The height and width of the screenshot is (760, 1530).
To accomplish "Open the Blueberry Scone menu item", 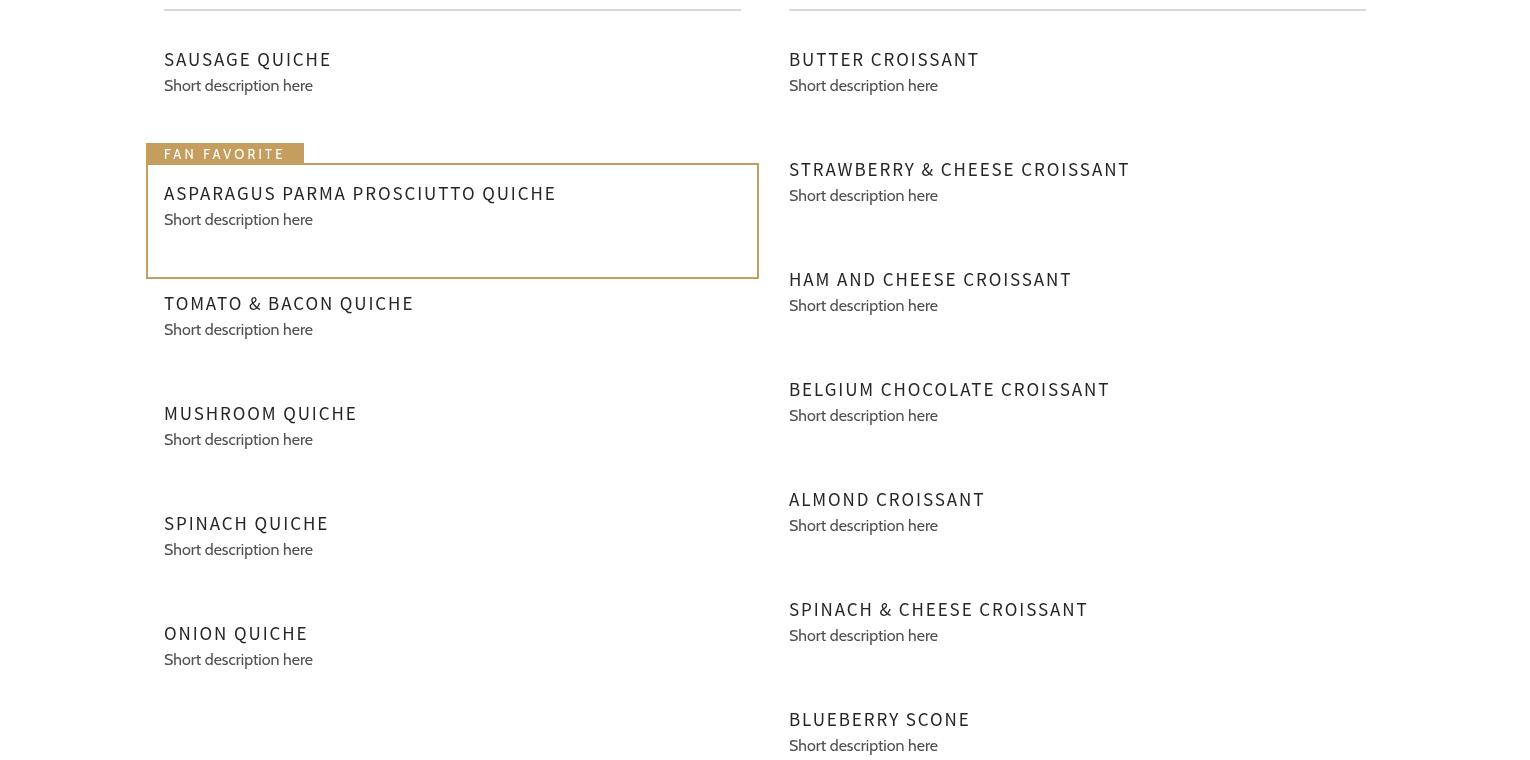I will 879,720.
